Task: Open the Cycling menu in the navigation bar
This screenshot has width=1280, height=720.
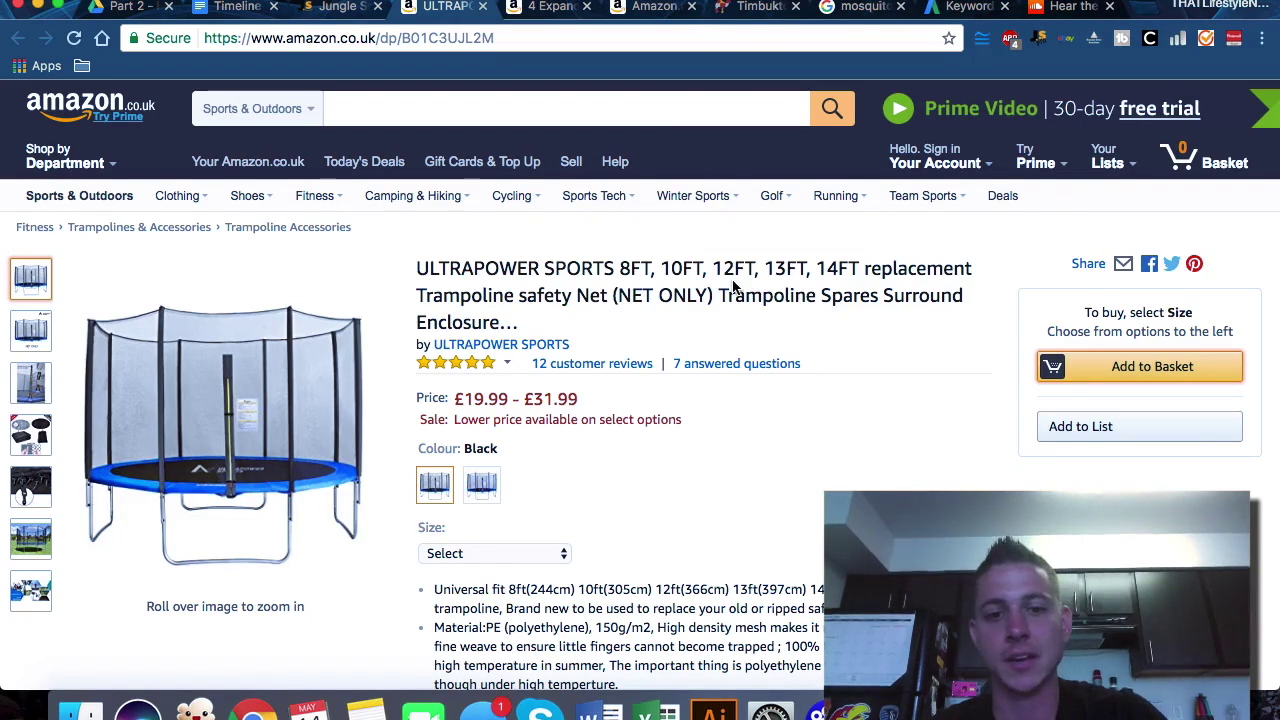Action: (516, 196)
